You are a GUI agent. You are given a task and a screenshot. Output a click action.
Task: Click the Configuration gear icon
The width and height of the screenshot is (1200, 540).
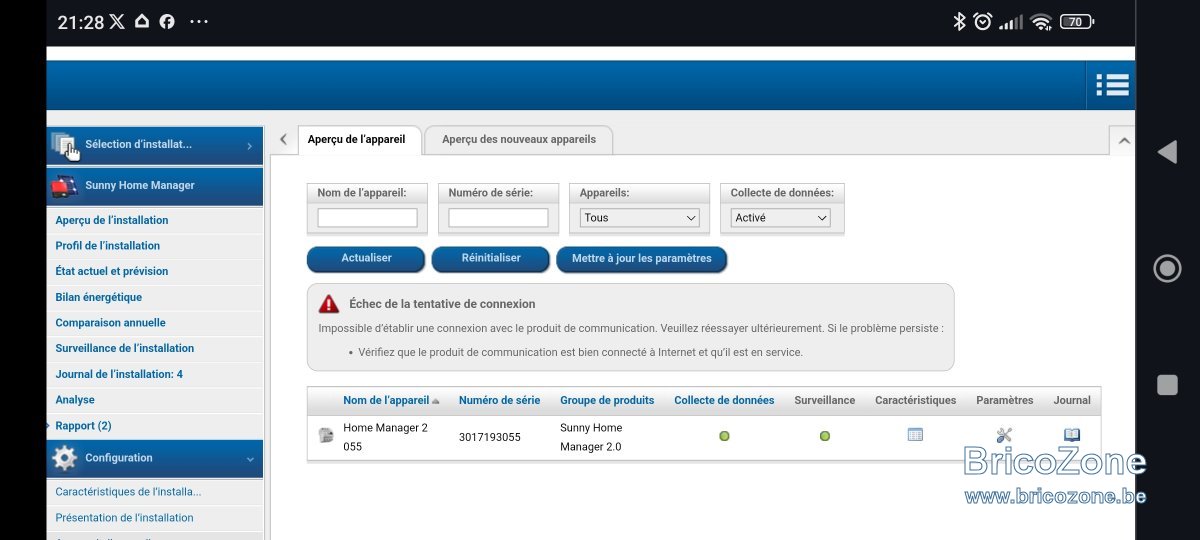pos(64,458)
